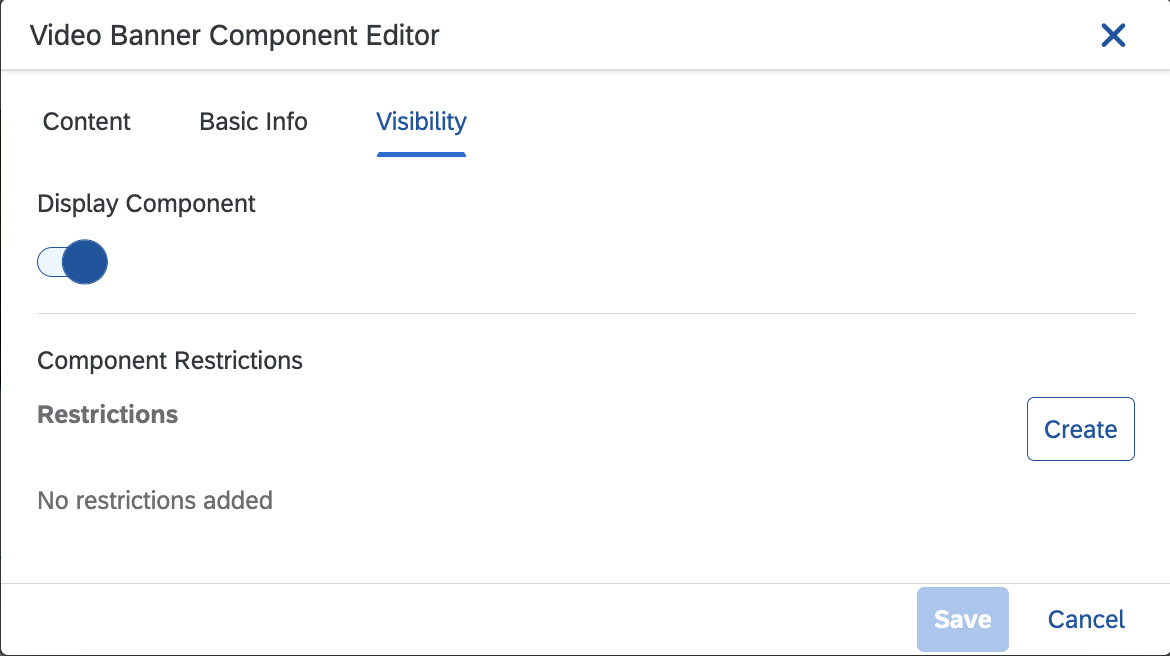The height and width of the screenshot is (656, 1170).
Task: Turn off Display Component visibility switch
Action: pos(71,261)
